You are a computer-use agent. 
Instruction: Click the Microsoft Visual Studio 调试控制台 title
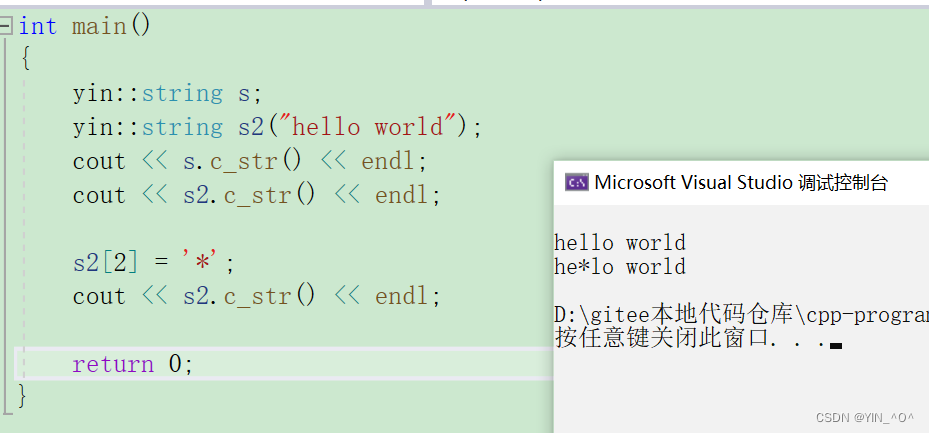pos(740,183)
